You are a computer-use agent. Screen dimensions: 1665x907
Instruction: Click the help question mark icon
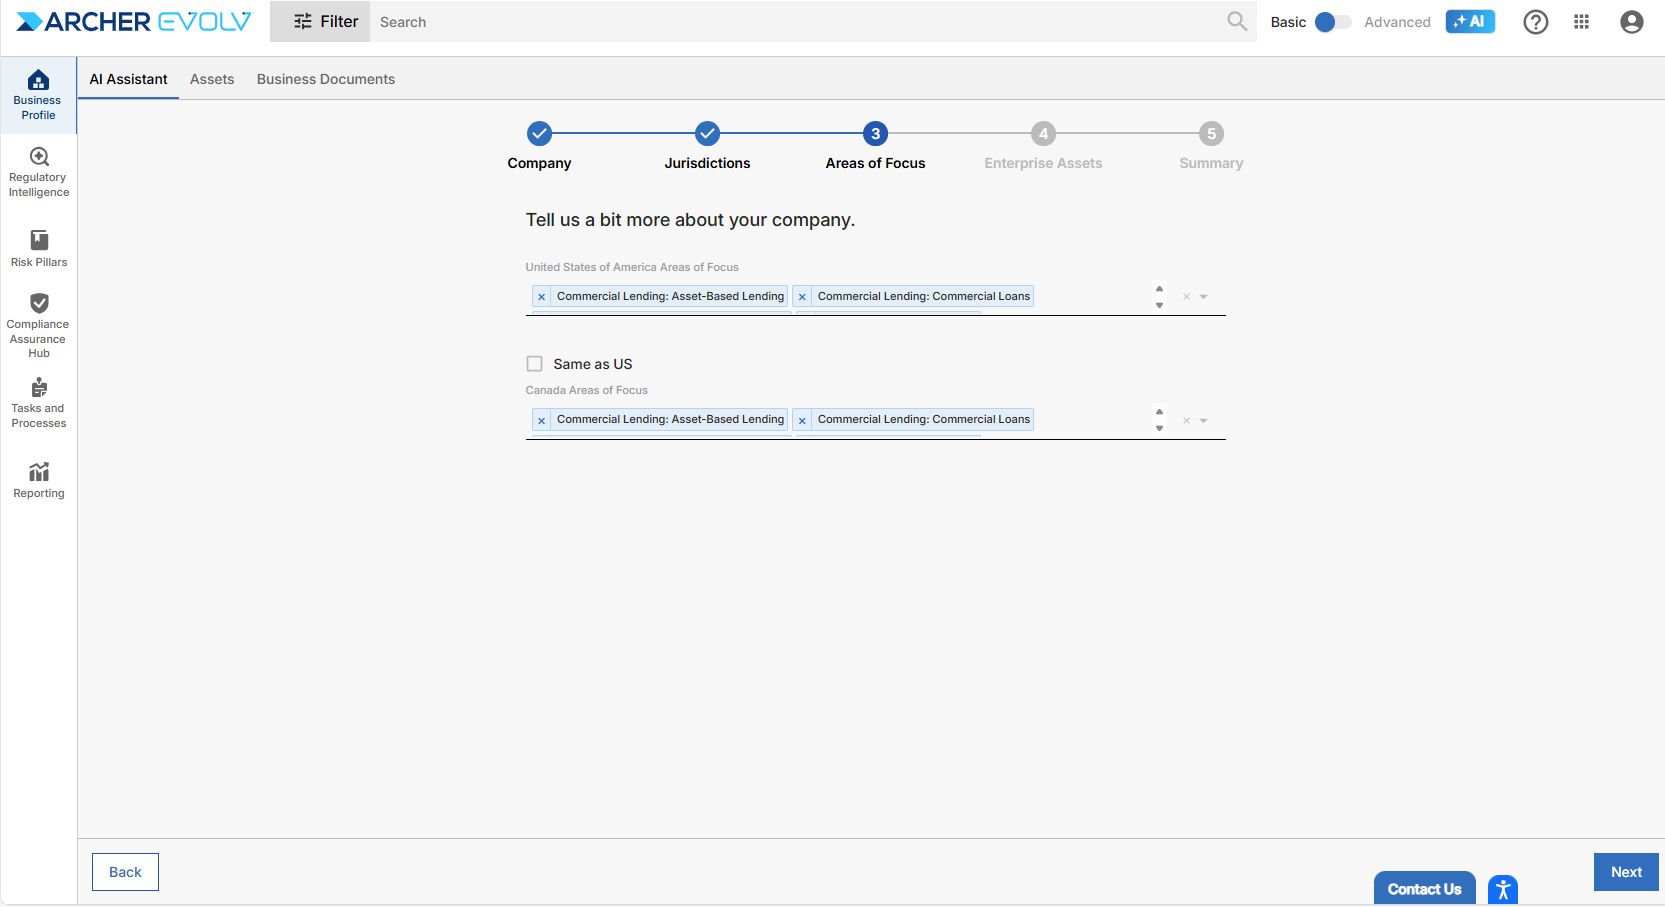(x=1535, y=22)
